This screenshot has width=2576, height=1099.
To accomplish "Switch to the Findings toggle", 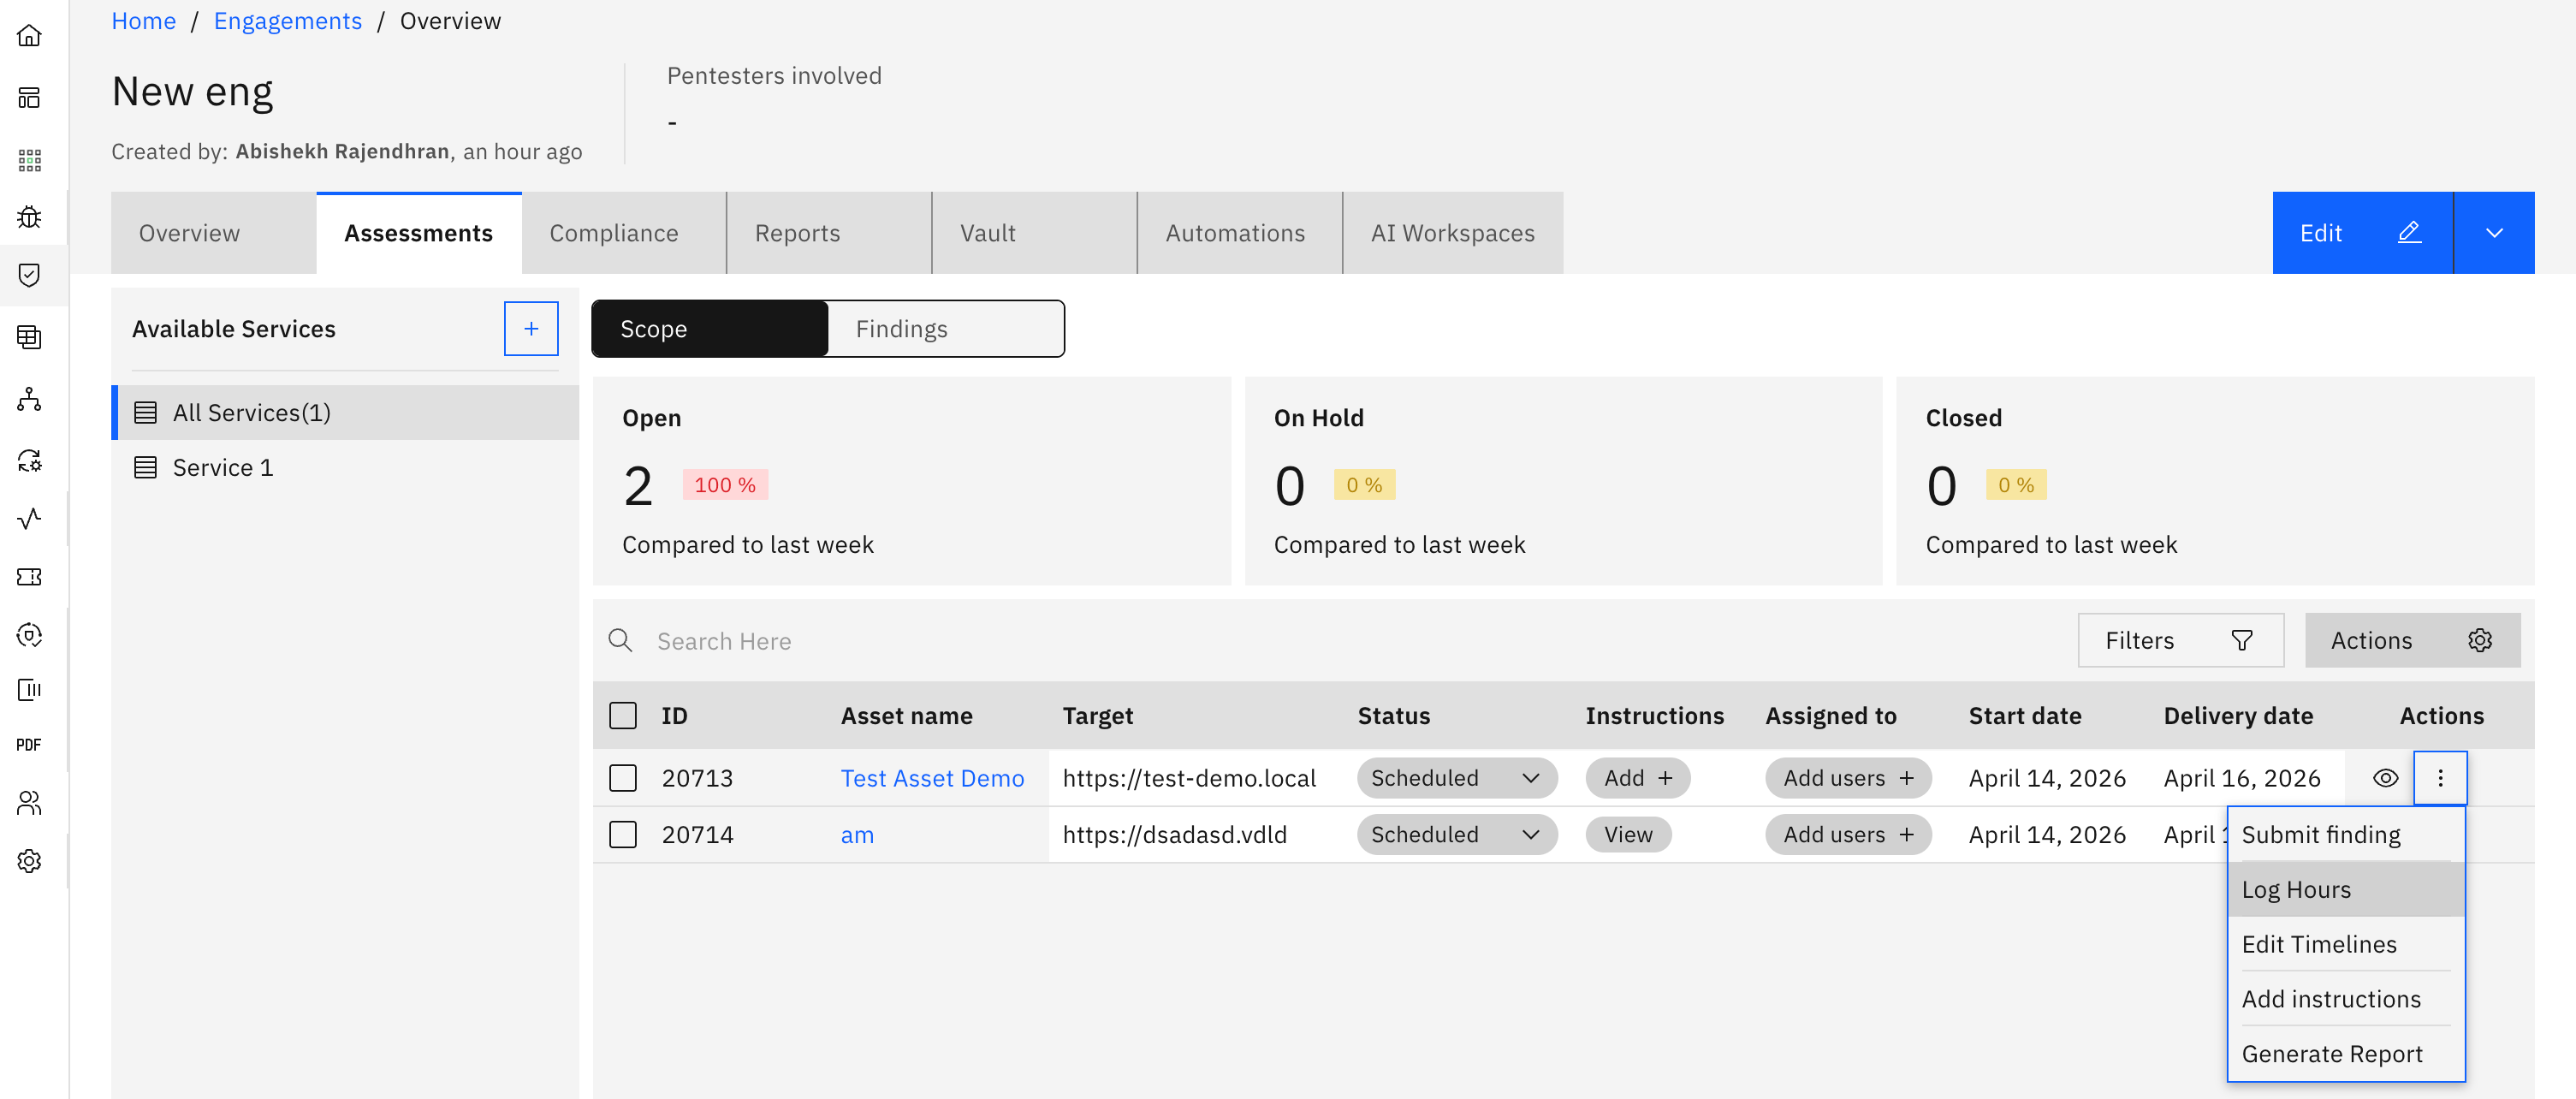I will tap(946, 329).
